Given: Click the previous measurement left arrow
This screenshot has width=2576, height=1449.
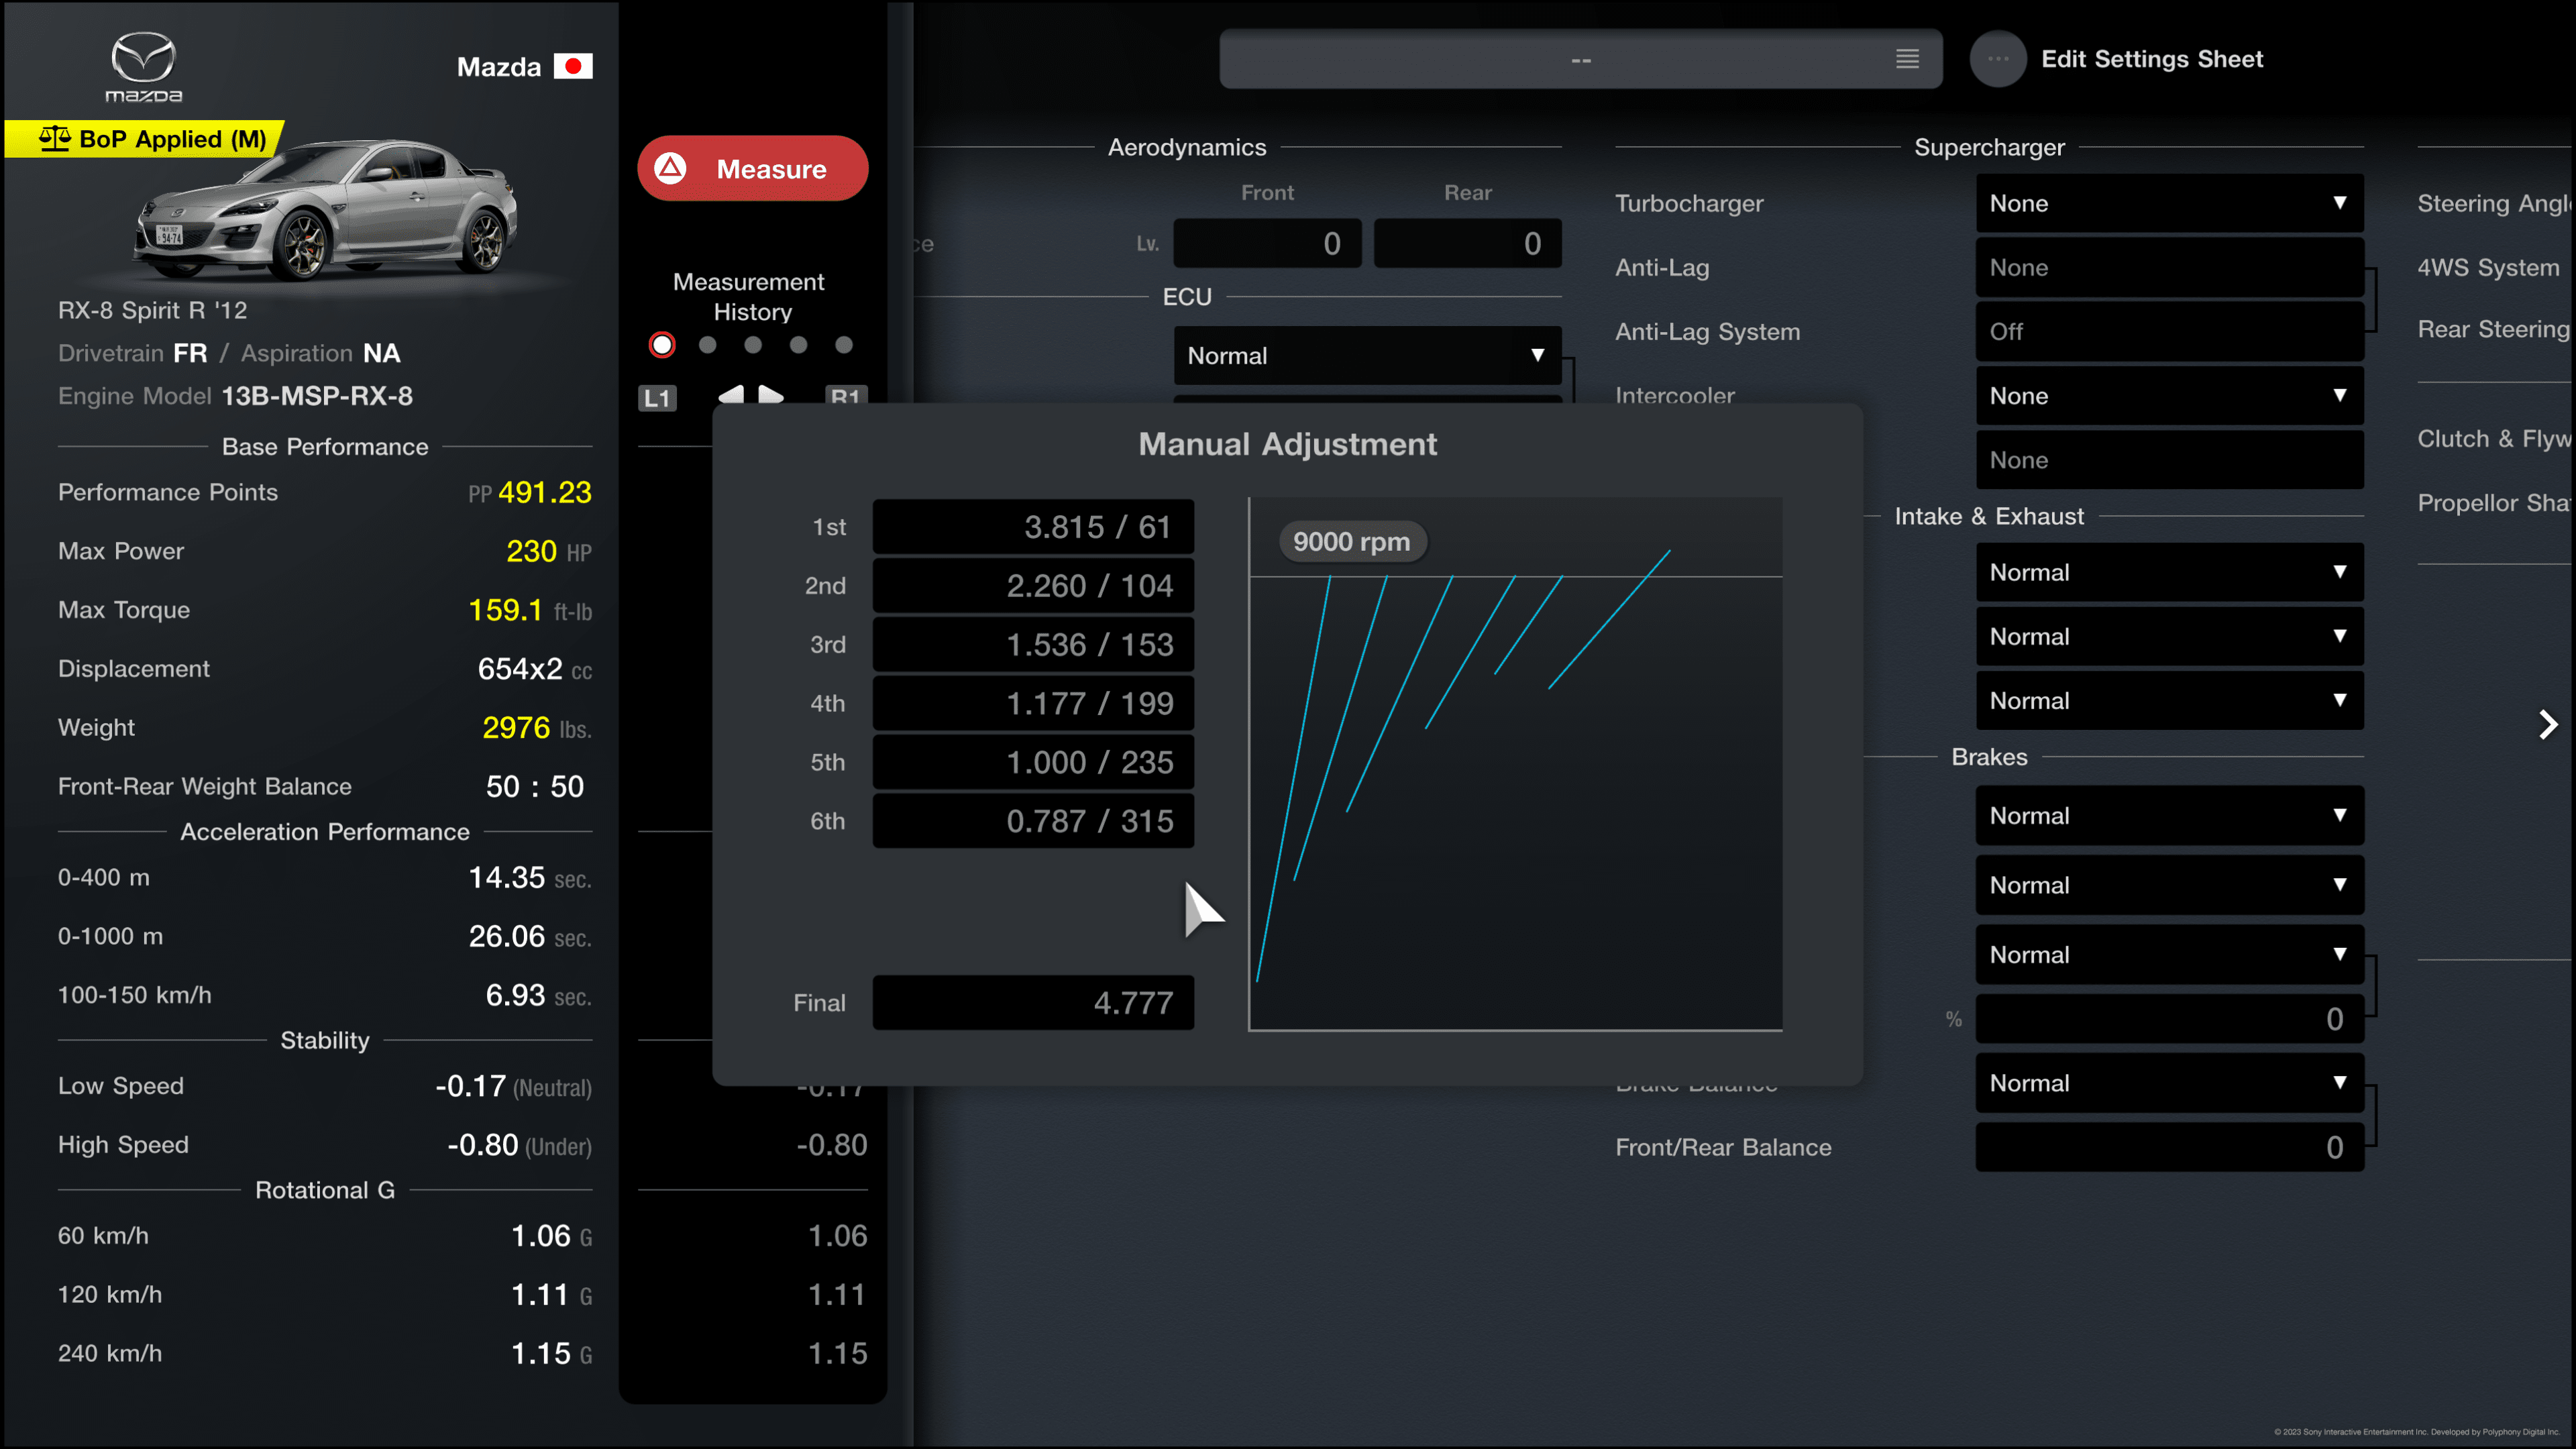Looking at the screenshot, I should pos(732,395).
